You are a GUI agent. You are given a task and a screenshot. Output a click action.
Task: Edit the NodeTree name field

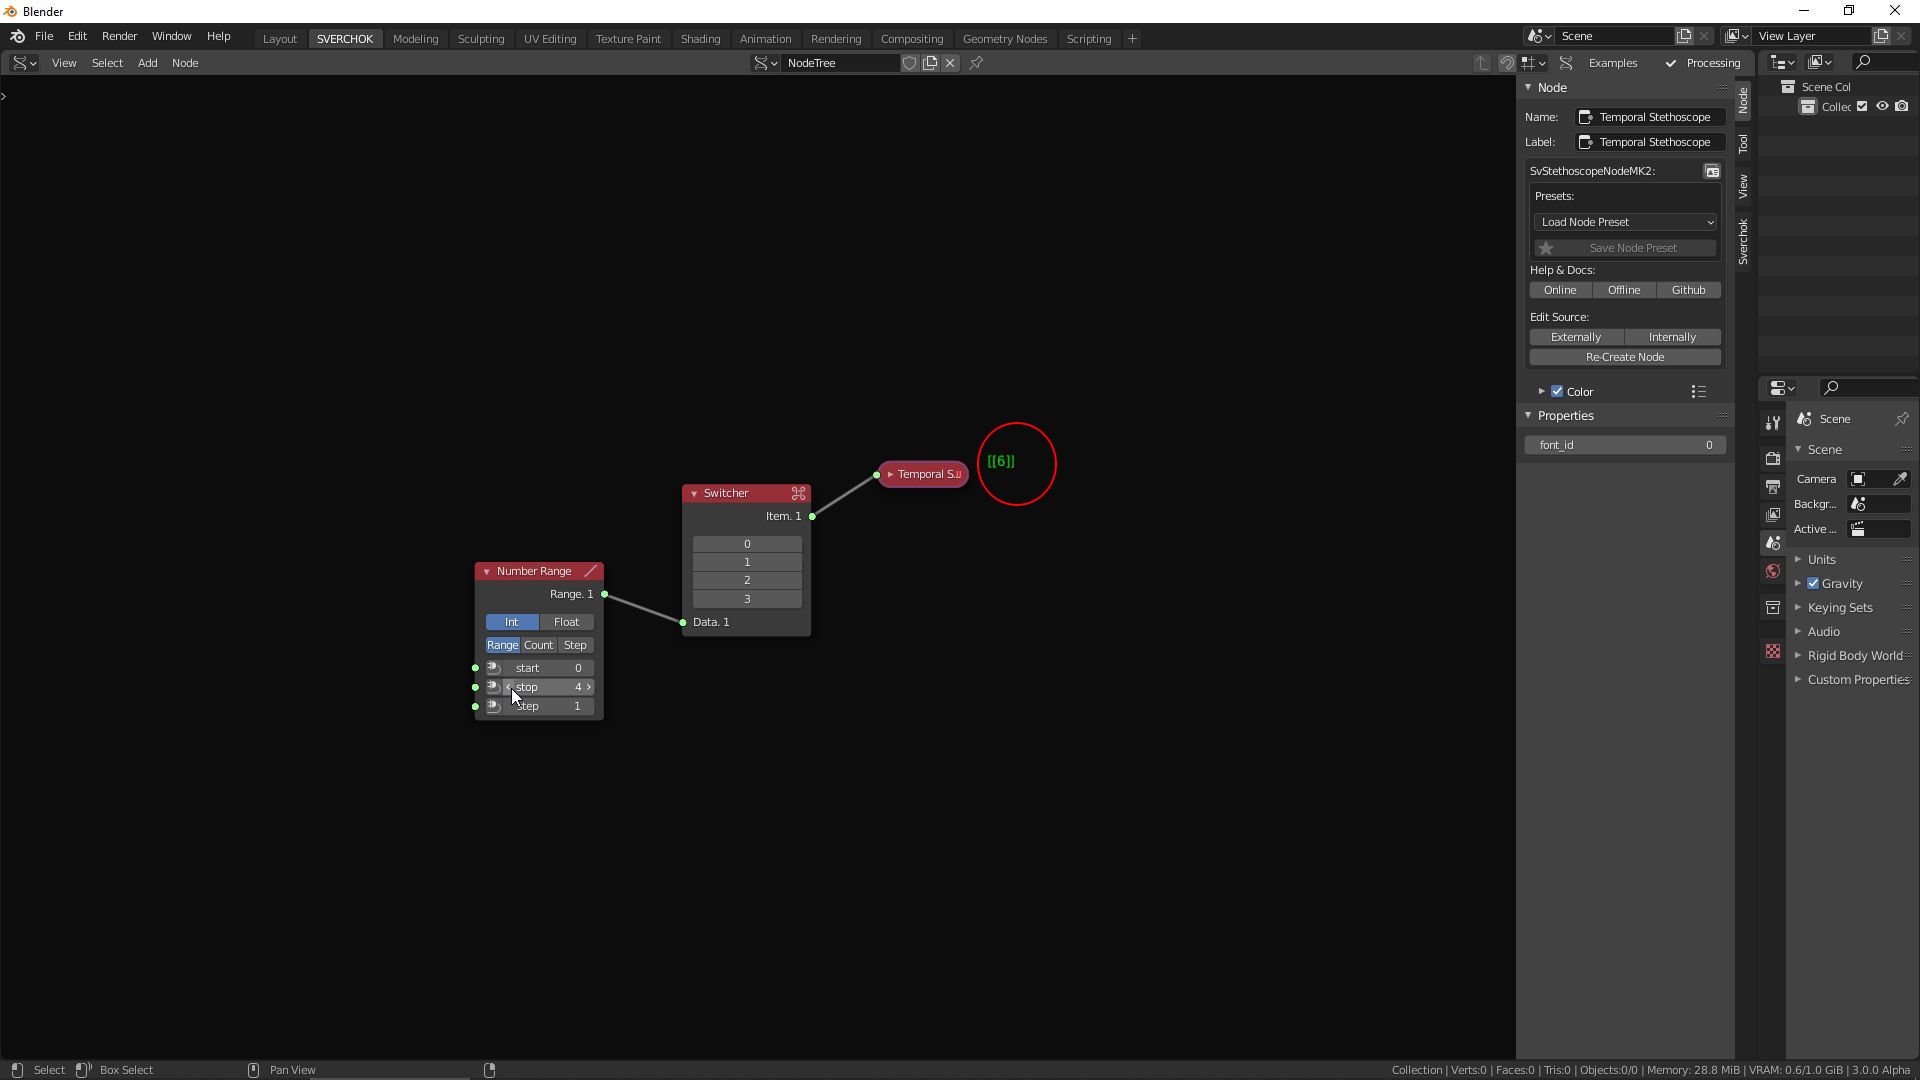(x=840, y=62)
